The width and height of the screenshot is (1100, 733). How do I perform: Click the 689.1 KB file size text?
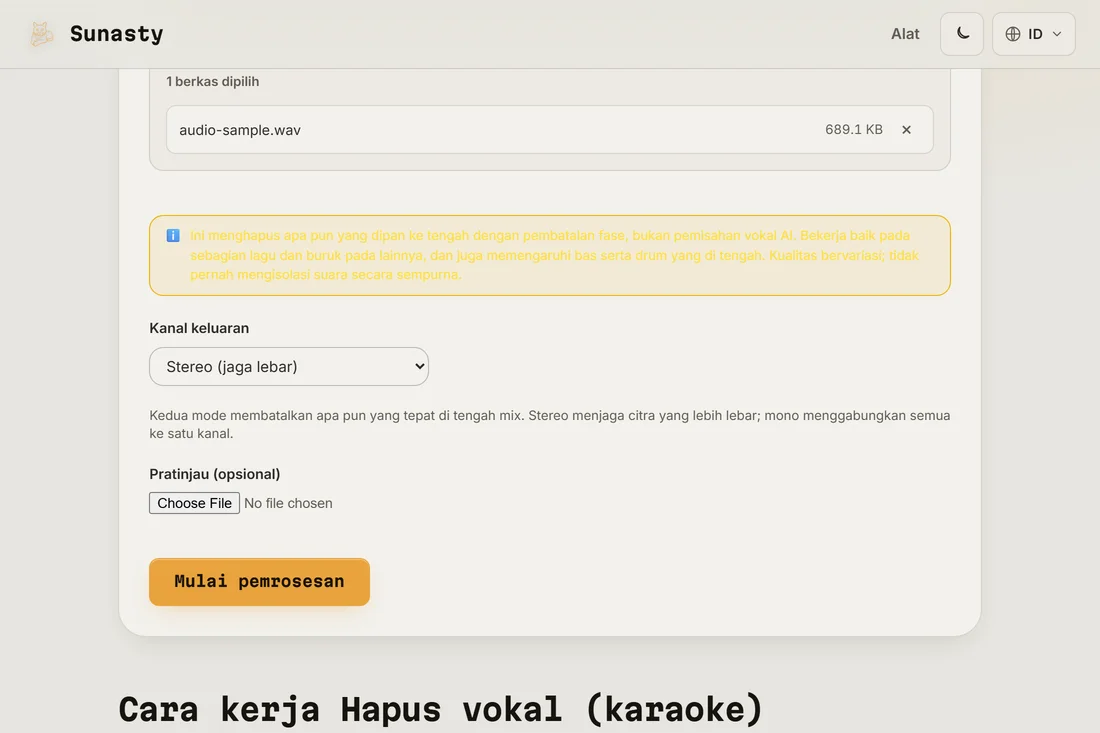(854, 130)
